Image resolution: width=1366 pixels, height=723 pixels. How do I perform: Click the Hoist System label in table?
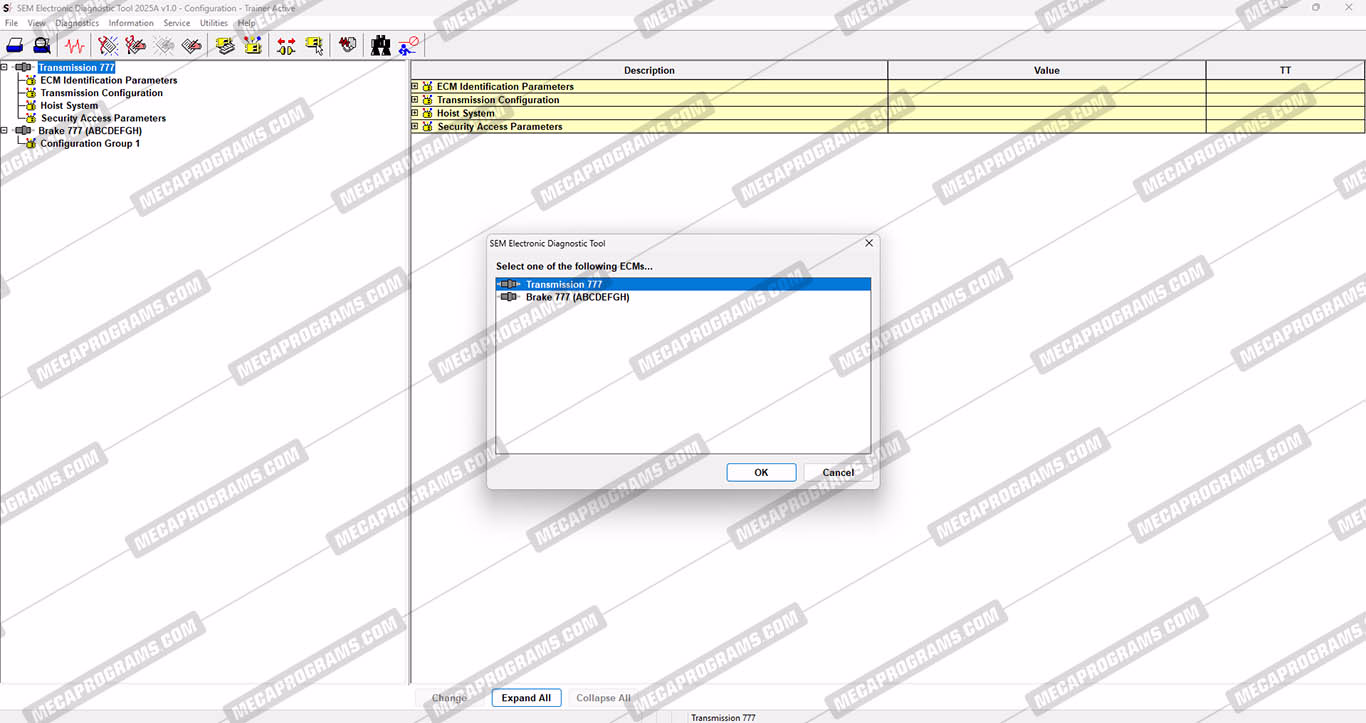[x=466, y=113]
